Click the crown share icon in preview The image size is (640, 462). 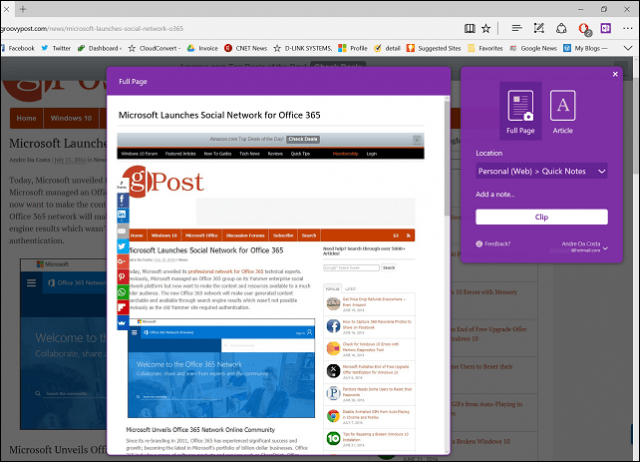122,322
